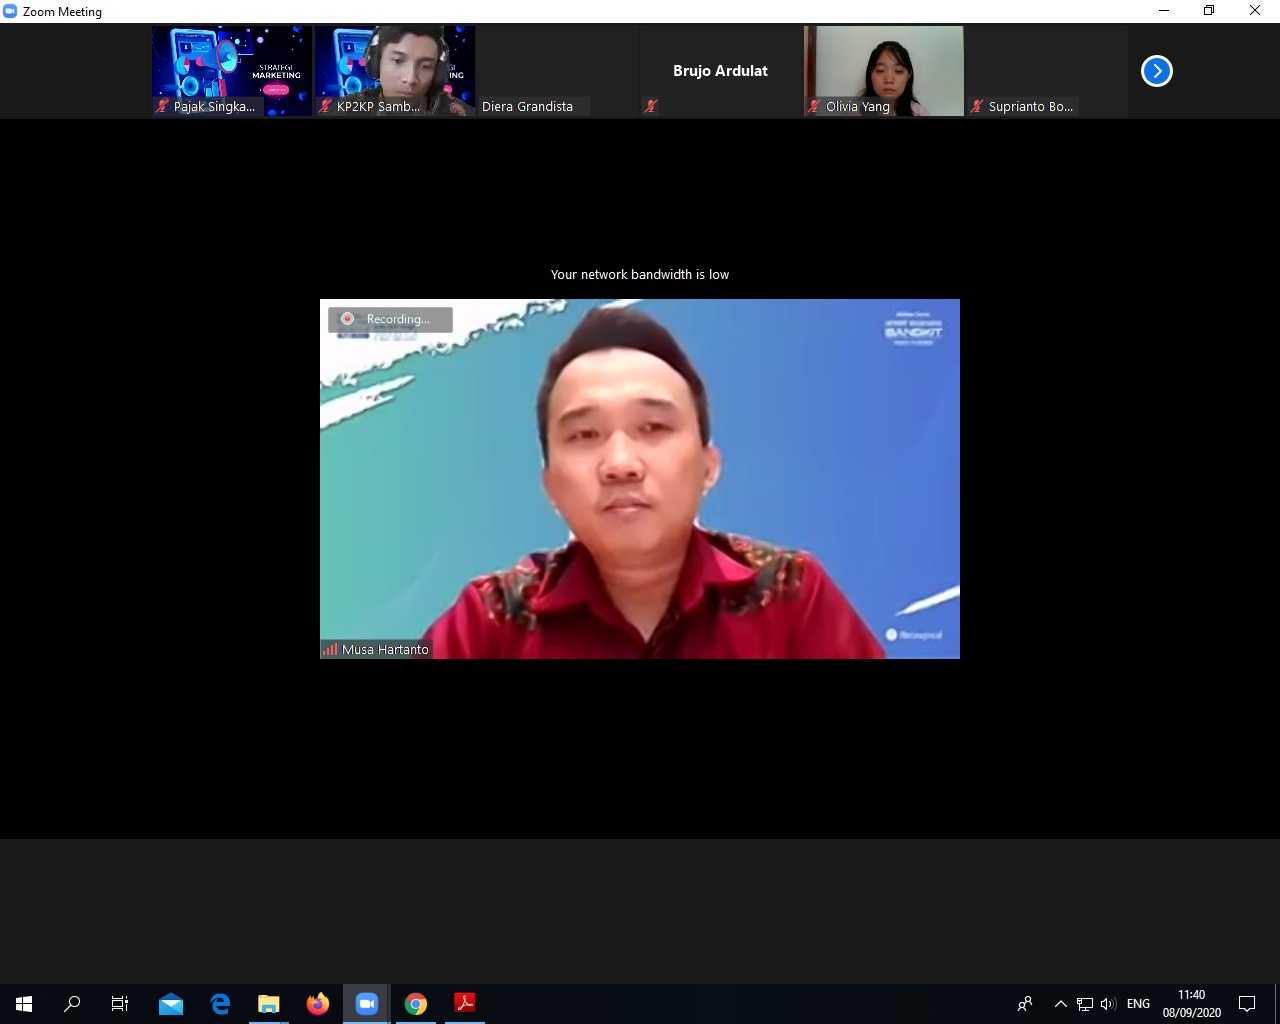Image resolution: width=1280 pixels, height=1024 pixels.
Task: Select the KP2KP Samb... video thumbnail
Action: coord(395,70)
